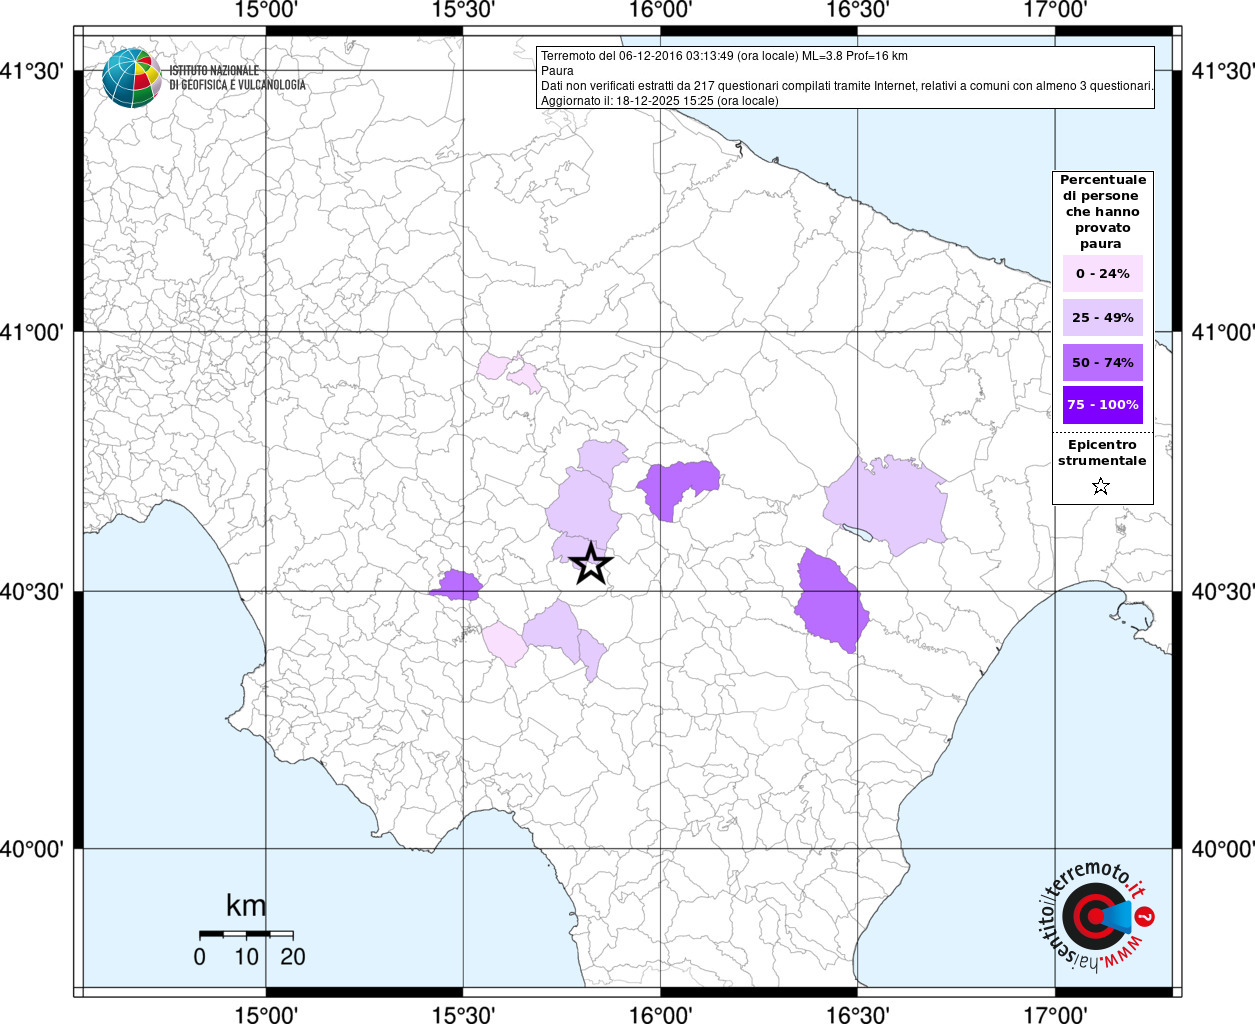Click the 17°00' longitude label at the bottom

[1056, 1015]
